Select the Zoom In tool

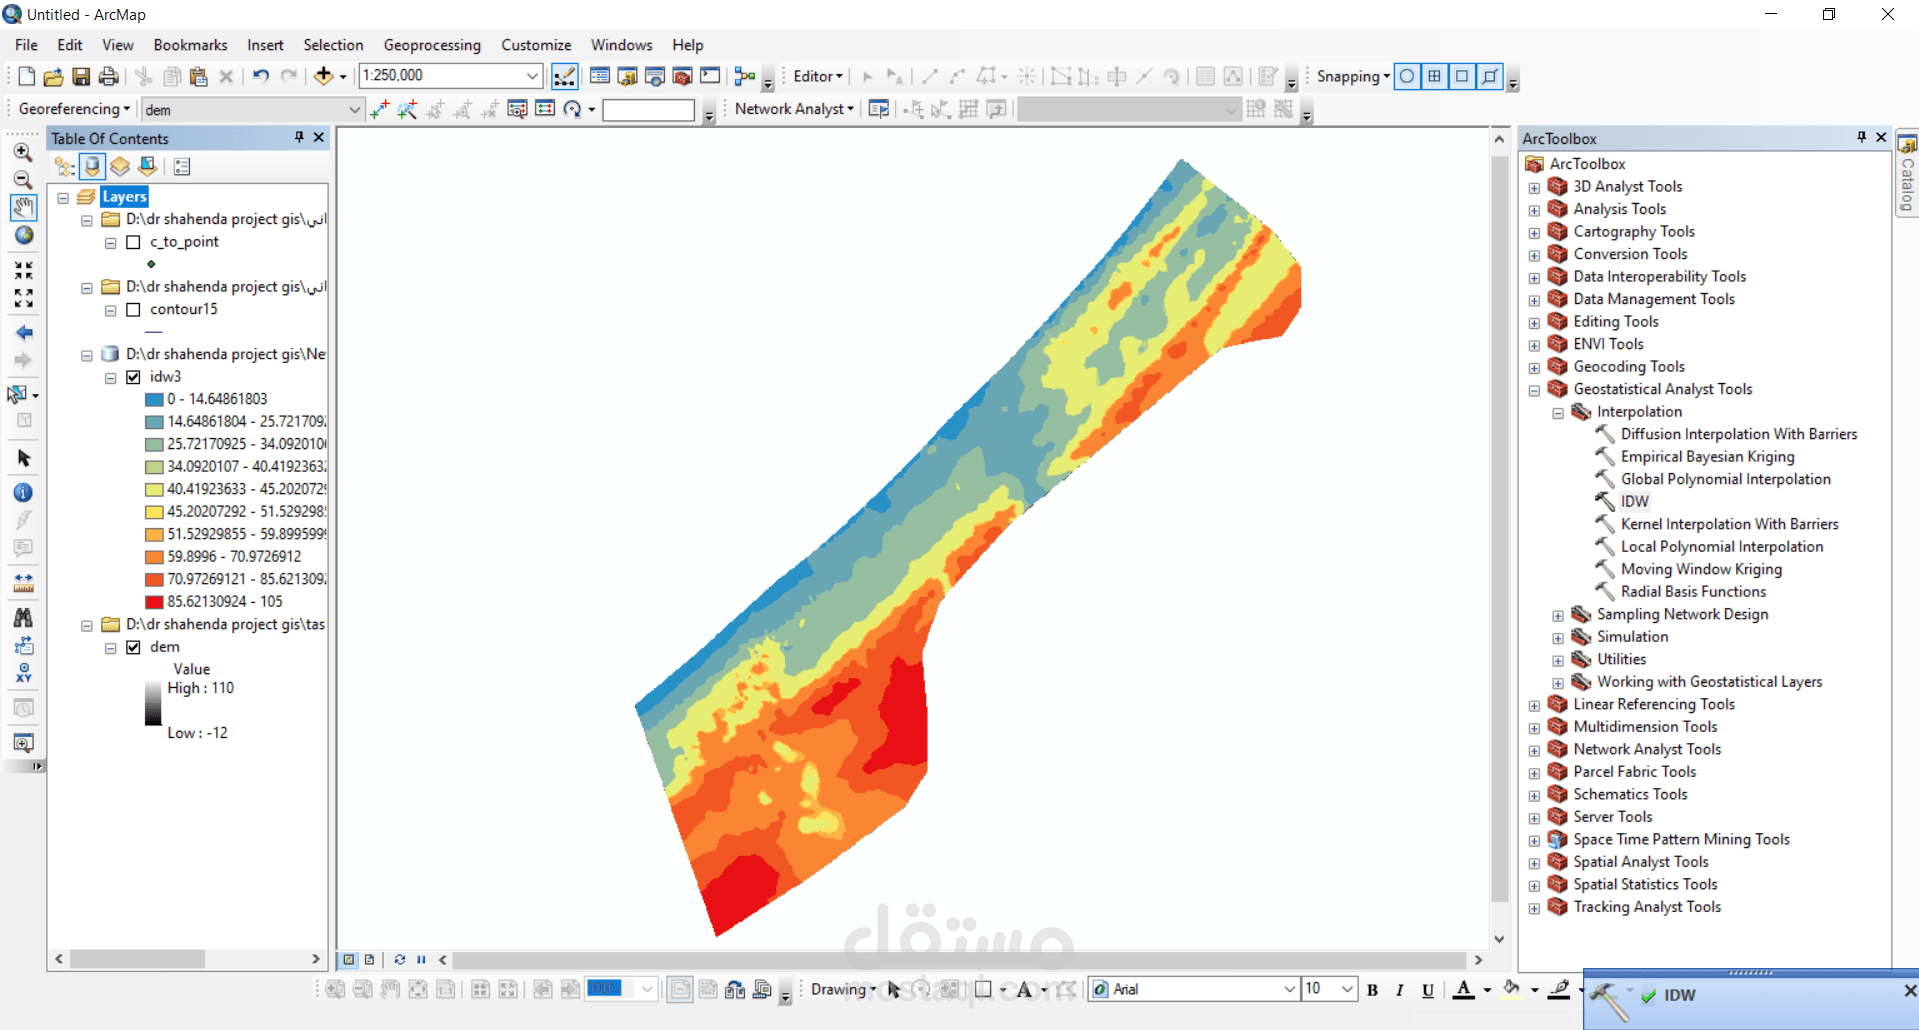(23, 152)
